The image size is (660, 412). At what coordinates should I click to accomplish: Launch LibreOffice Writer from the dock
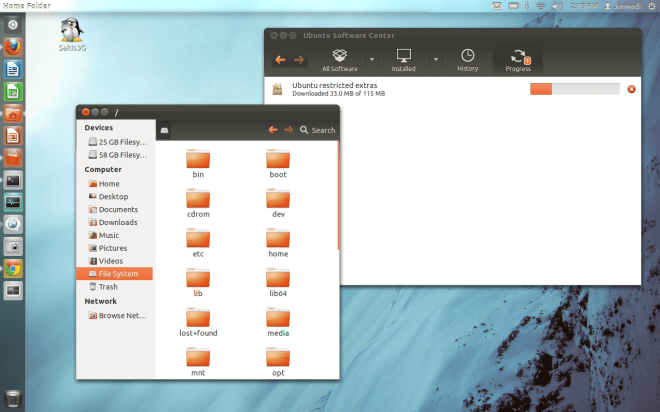pos(13,69)
